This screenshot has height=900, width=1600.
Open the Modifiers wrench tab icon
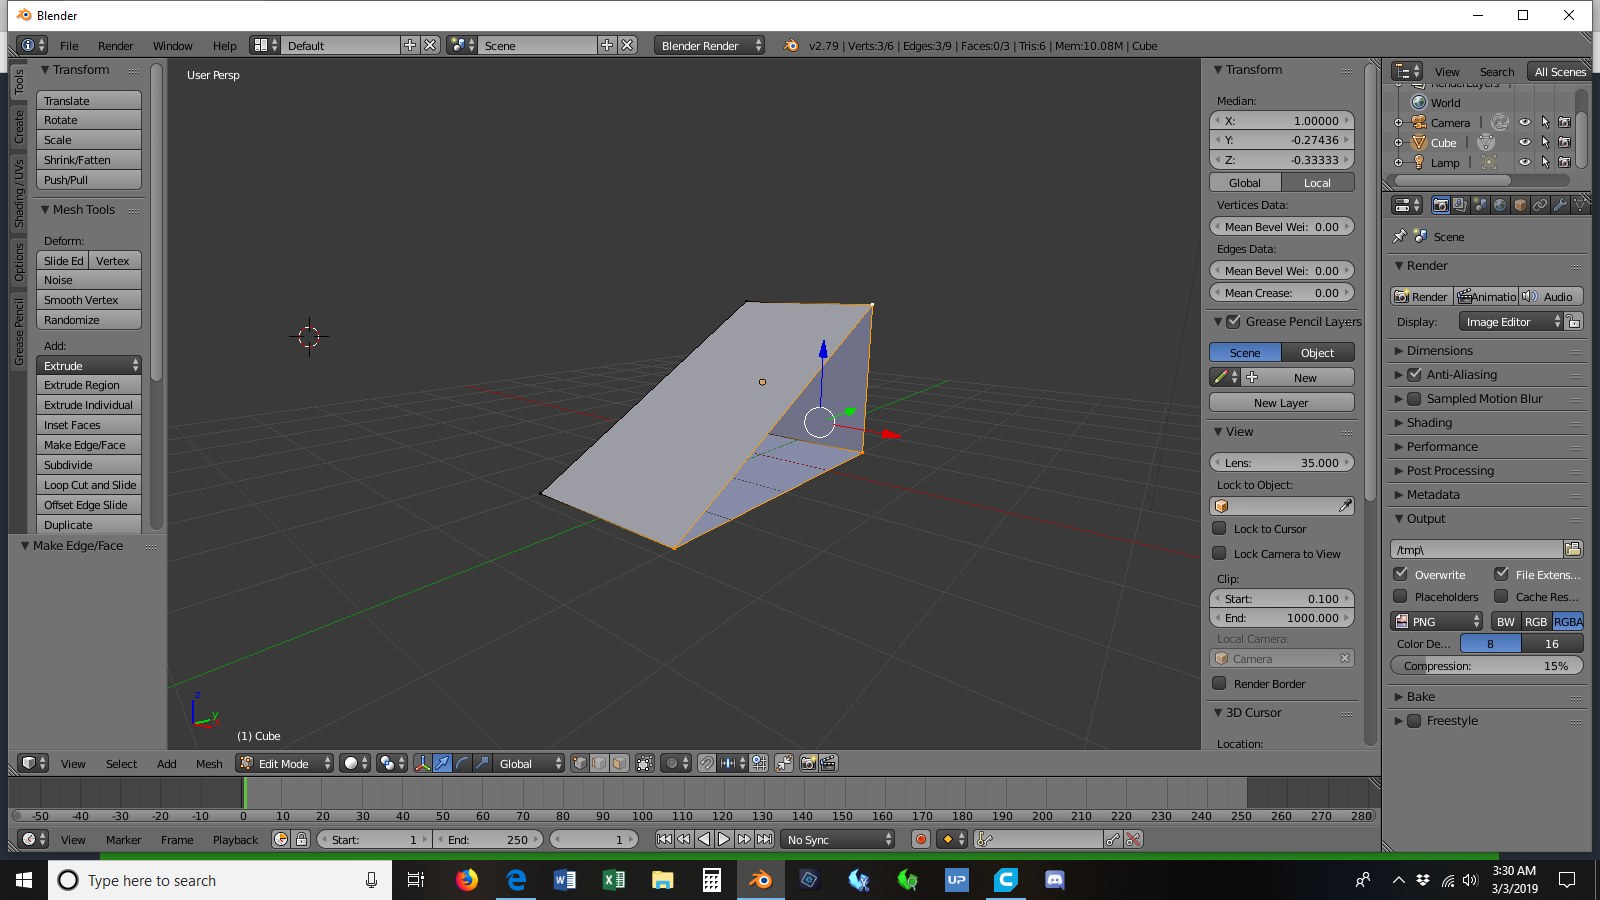point(1560,205)
